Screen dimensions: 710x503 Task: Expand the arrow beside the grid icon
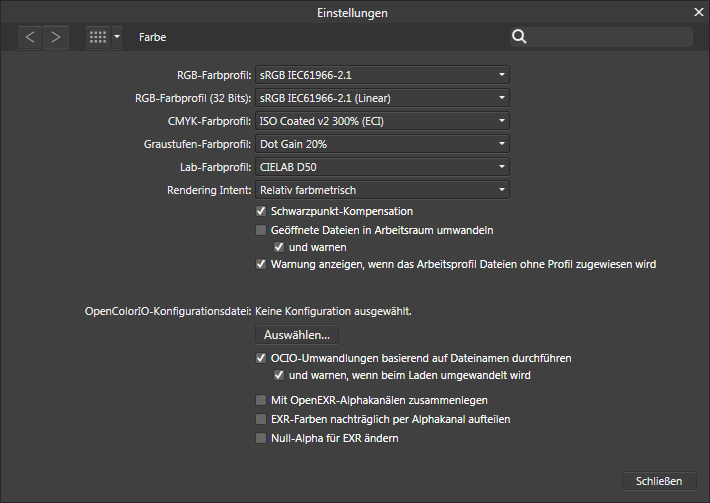[x=117, y=37]
